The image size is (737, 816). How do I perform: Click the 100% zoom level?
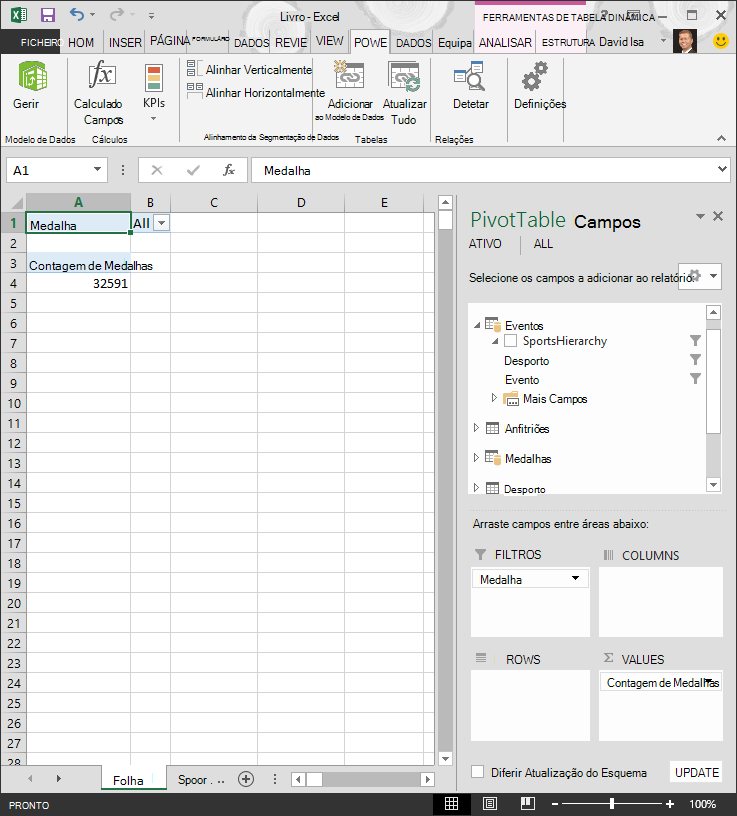click(x=703, y=804)
